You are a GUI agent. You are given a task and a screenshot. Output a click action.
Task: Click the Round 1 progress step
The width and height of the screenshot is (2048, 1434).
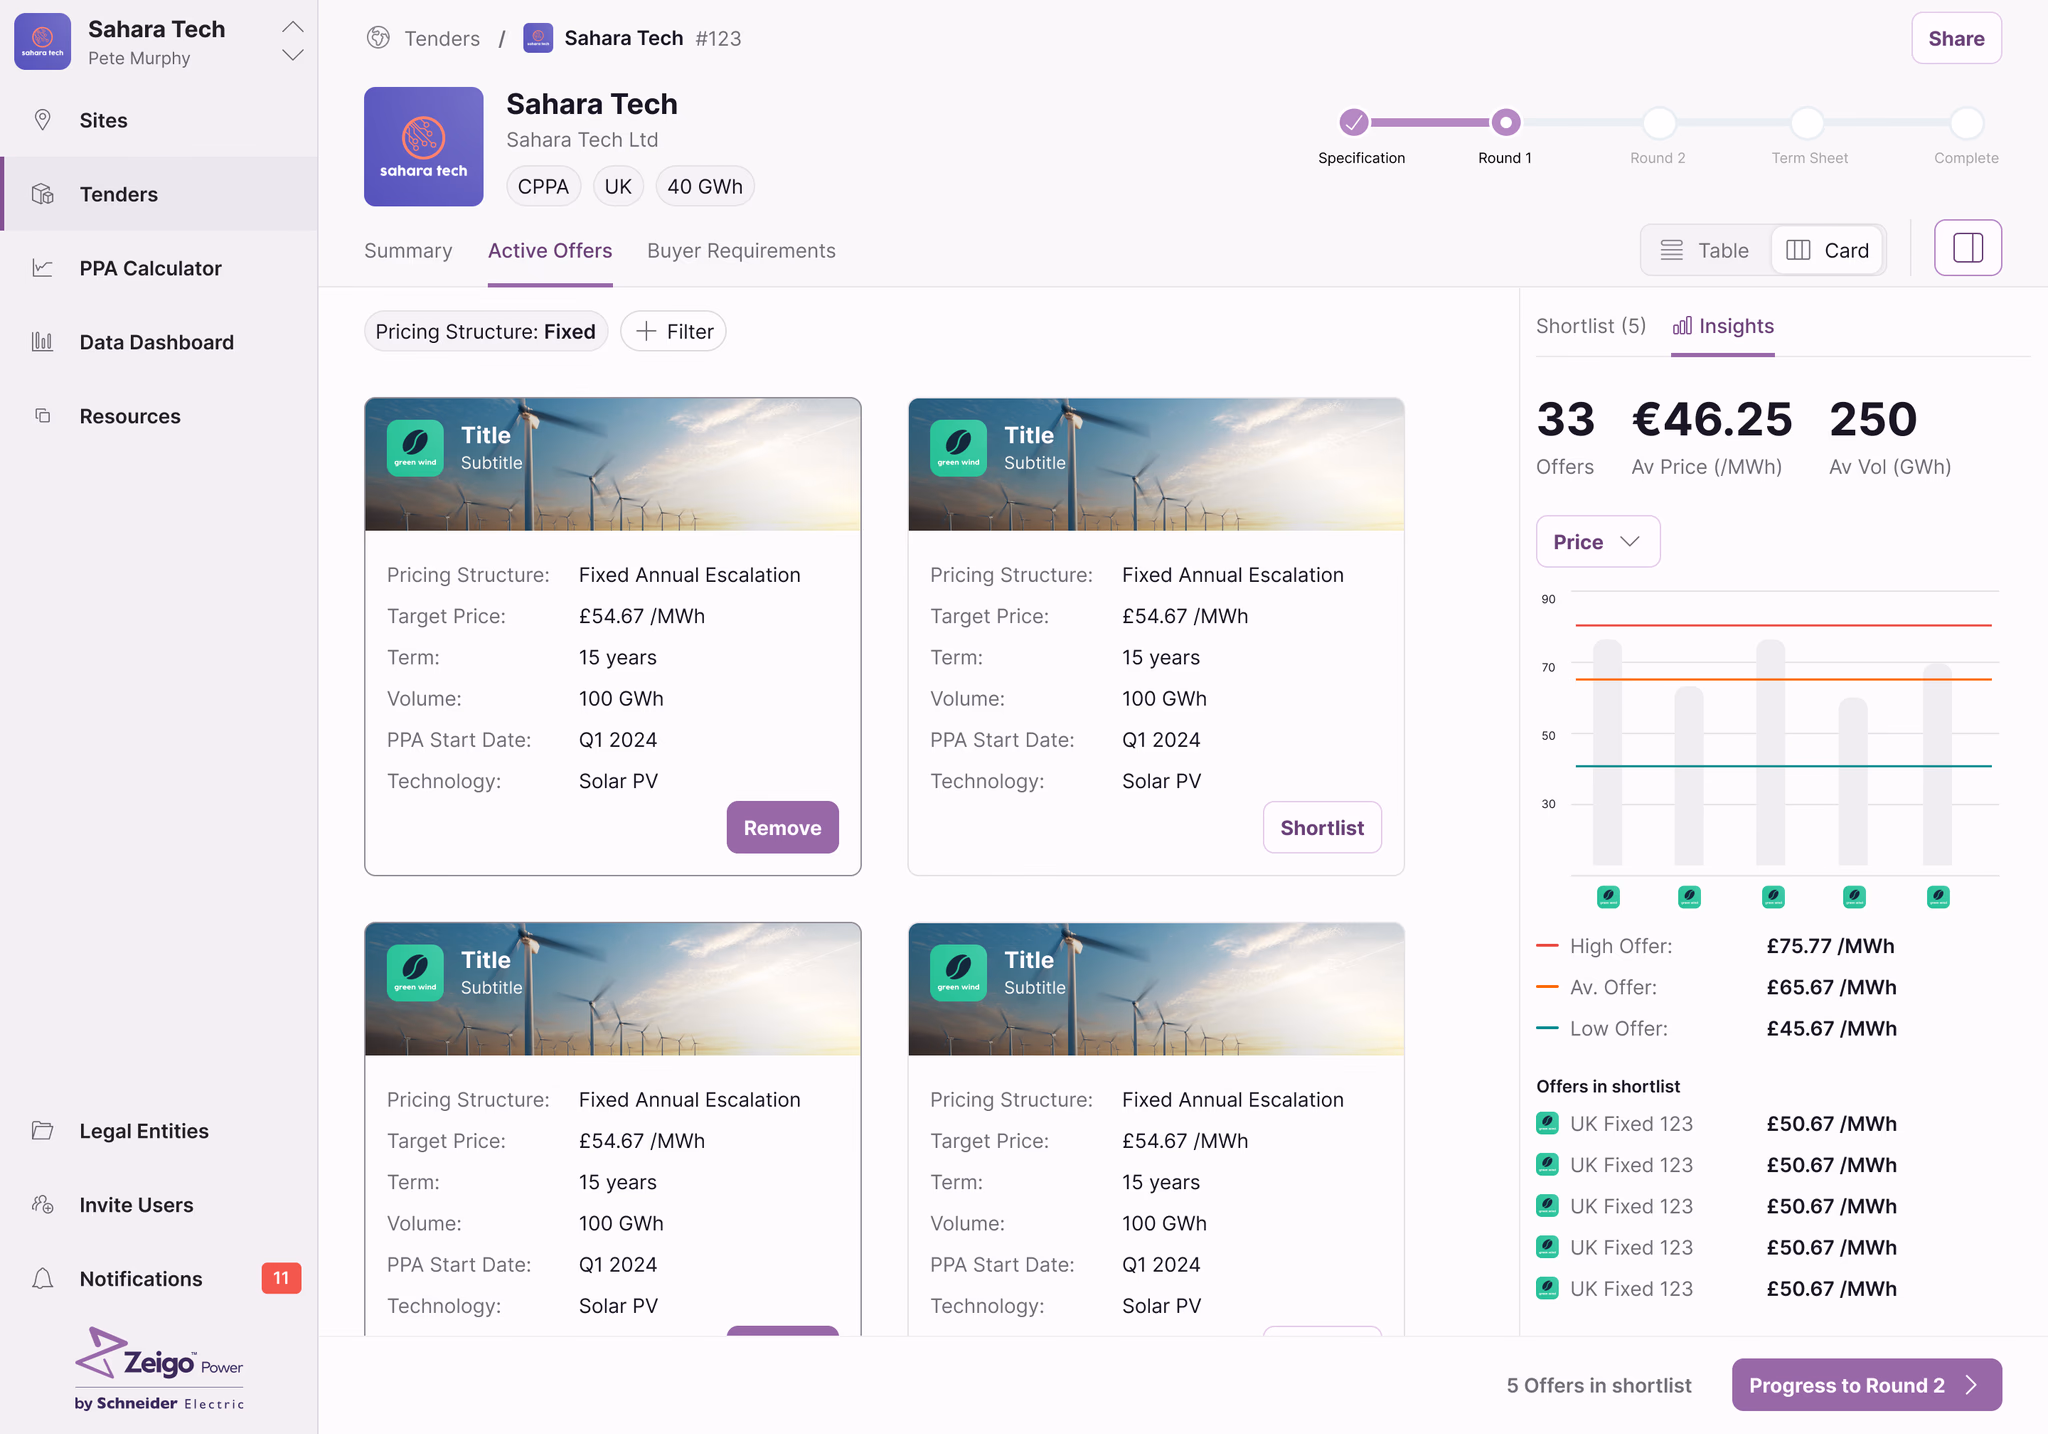click(x=1505, y=122)
